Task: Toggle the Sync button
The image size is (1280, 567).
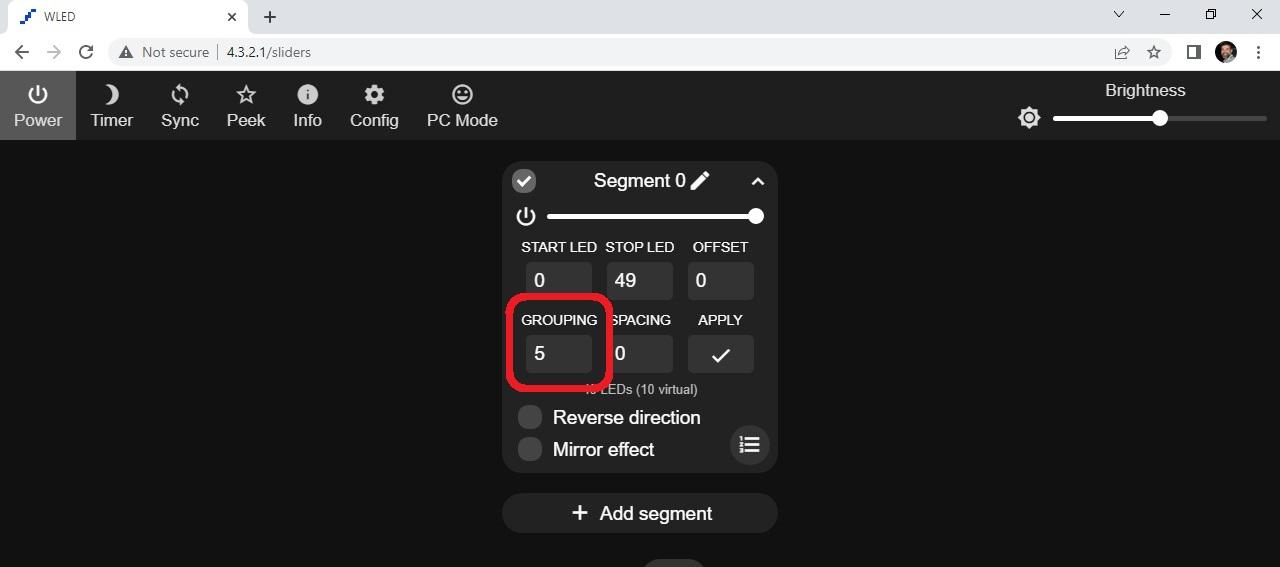Action: pos(180,105)
